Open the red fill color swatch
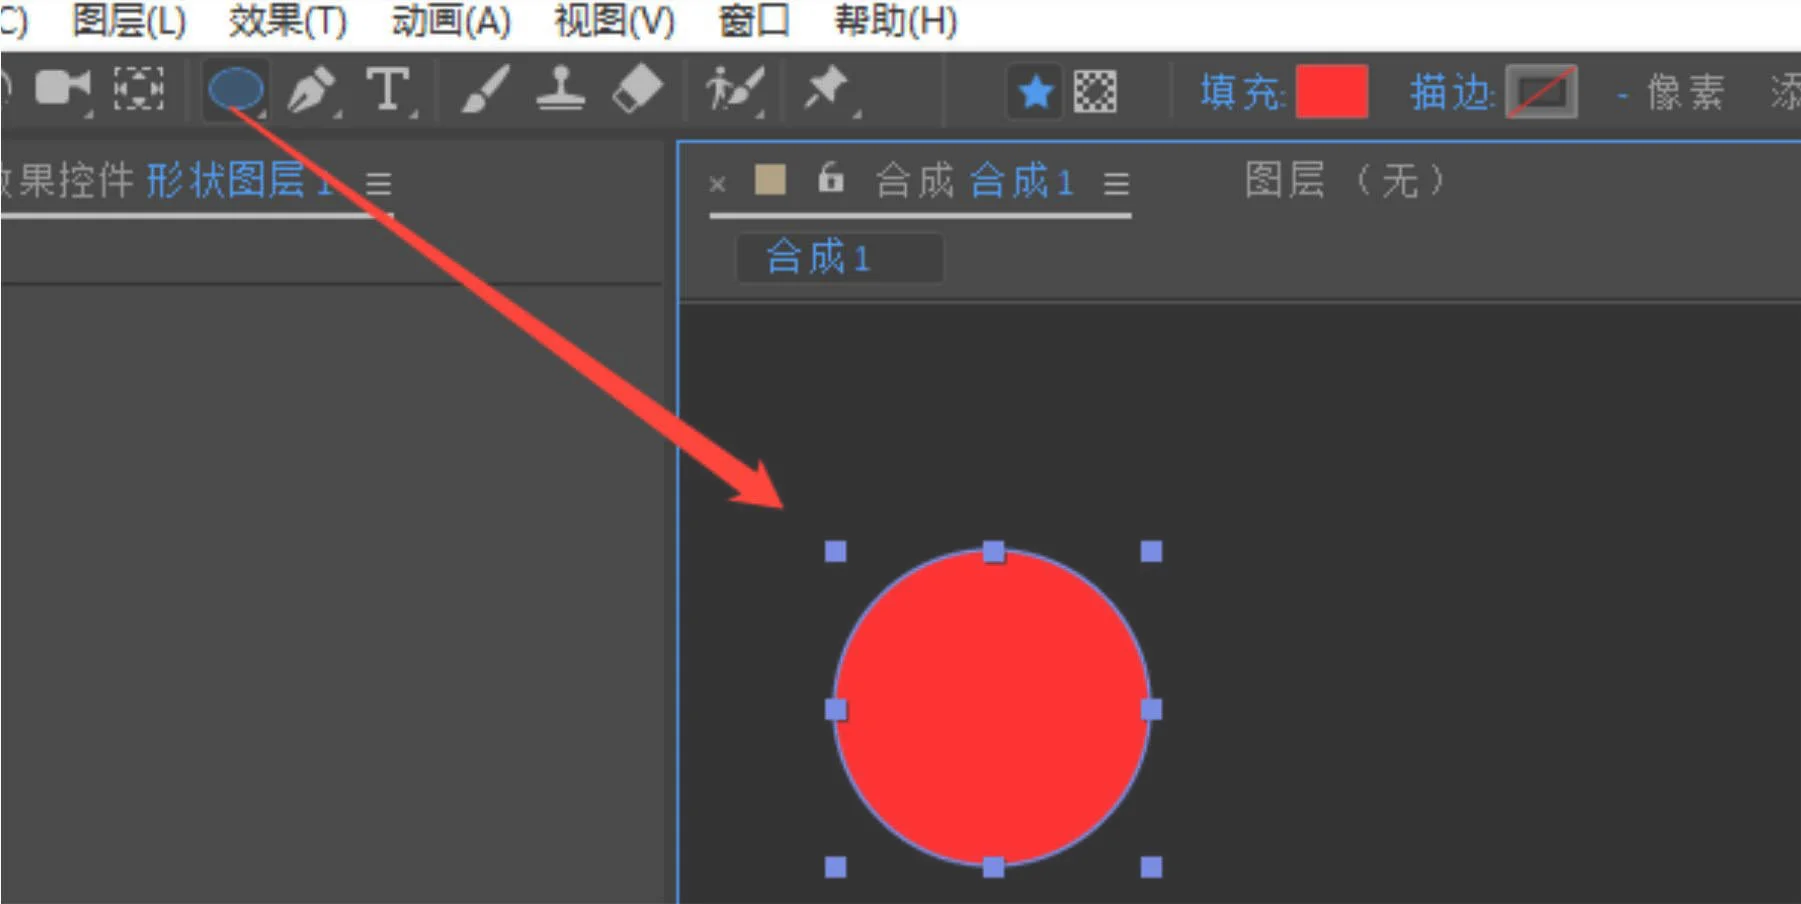This screenshot has width=1801, height=904. pos(1332,92)
